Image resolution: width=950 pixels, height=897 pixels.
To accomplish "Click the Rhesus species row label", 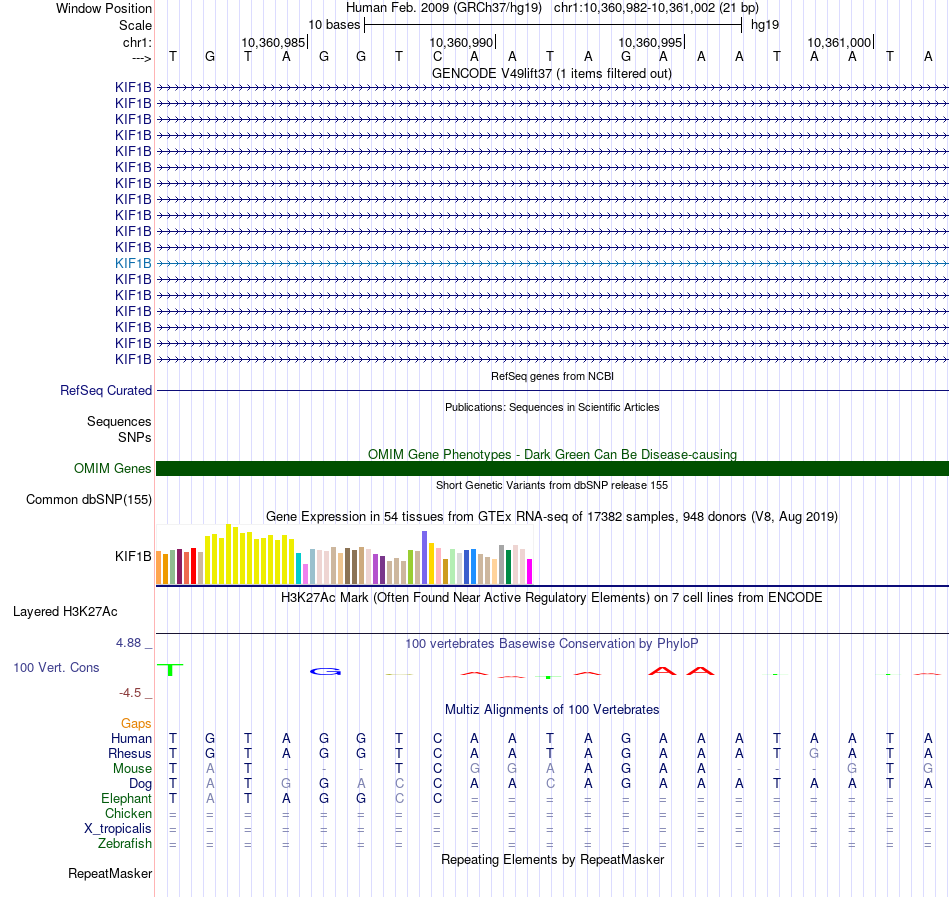I will (x=130, y=753).
